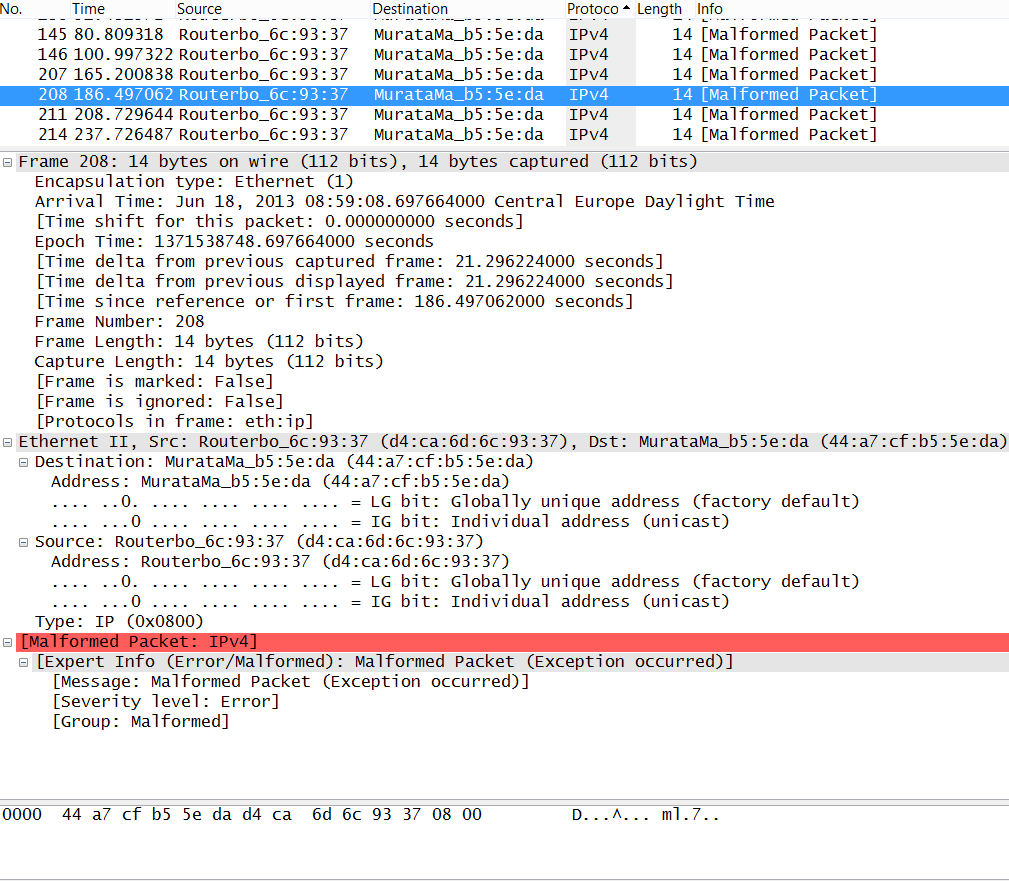Select Source Address Routerbo line
This screenshot has height=881, width=1009.
pyautogui.click(x=281, y=562)
